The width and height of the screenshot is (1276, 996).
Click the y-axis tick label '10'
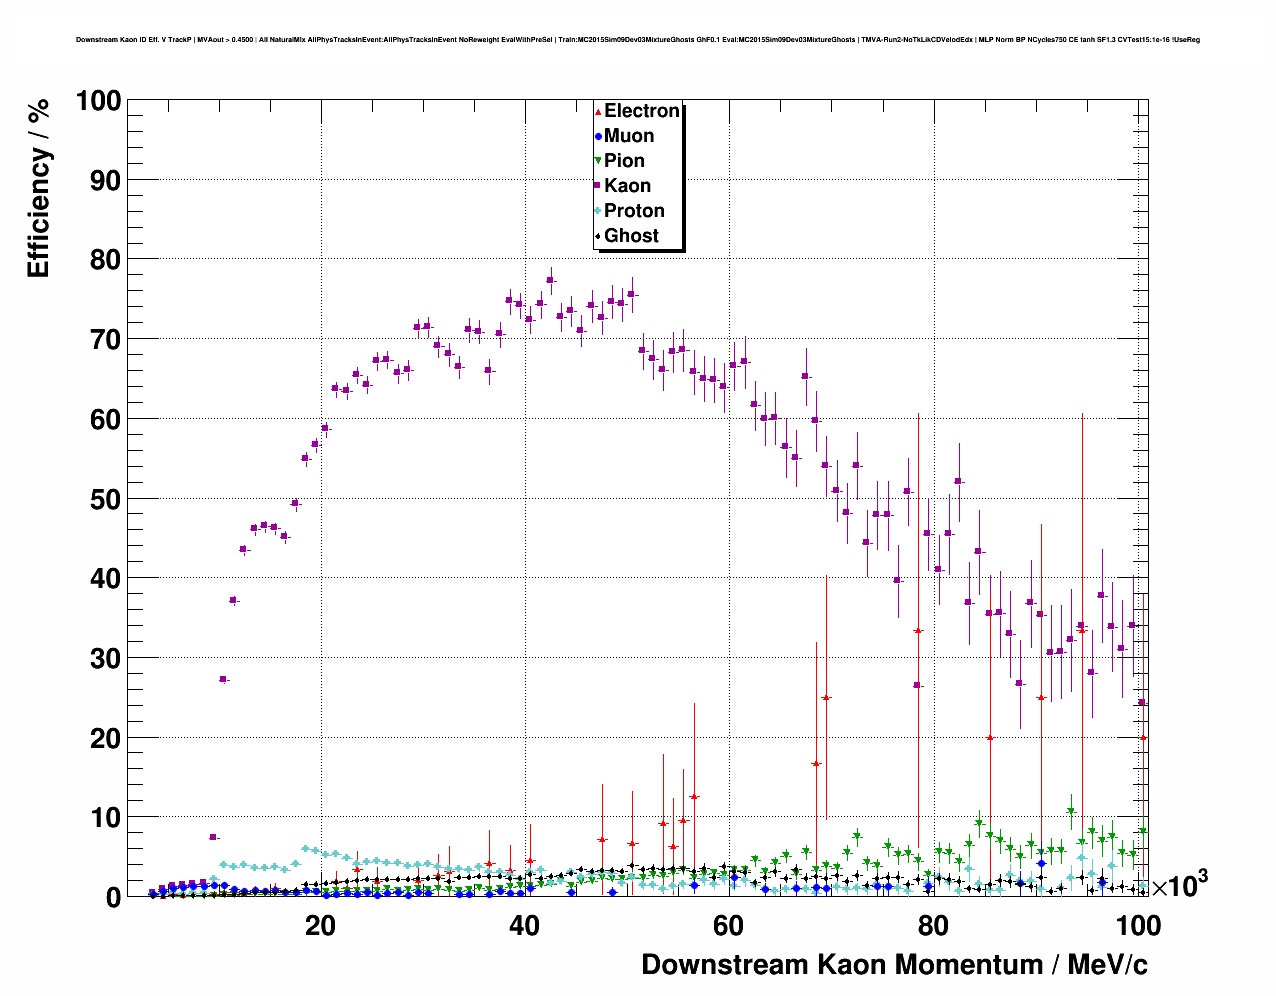point(105,818)
